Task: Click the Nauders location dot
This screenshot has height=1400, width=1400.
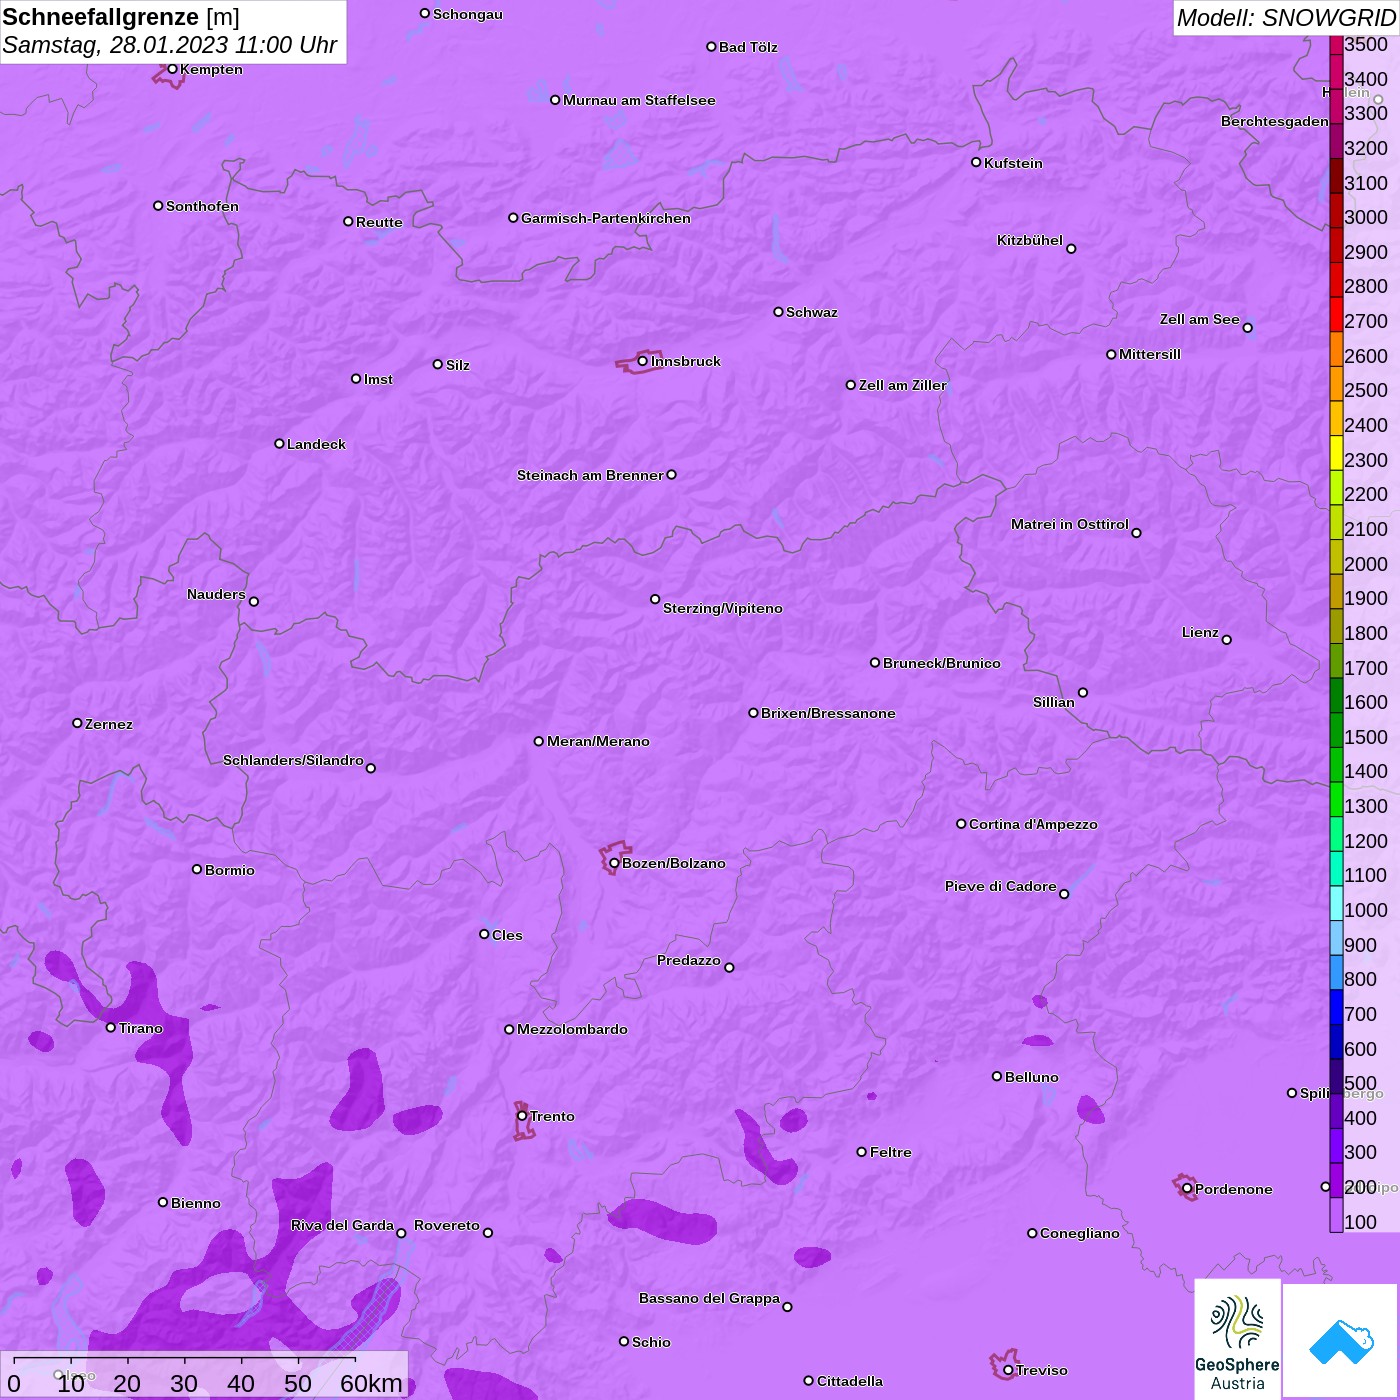Action: coord(254,601)
